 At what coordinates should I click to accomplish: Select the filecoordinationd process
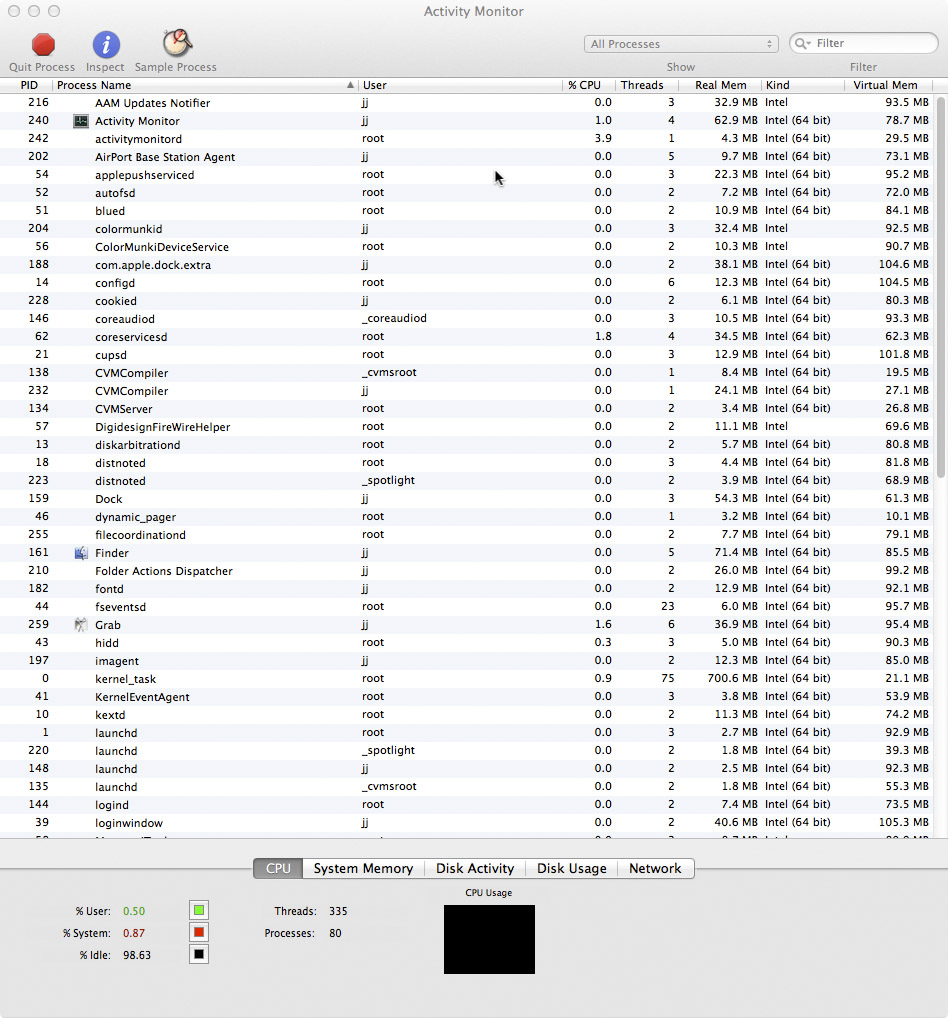click(468, 534)
